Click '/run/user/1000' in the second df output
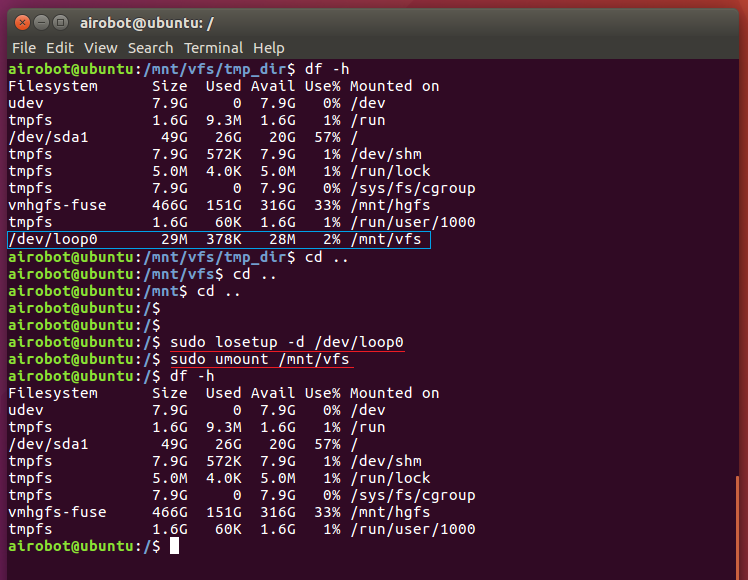748x580 pixels. (x=413, y=529)
